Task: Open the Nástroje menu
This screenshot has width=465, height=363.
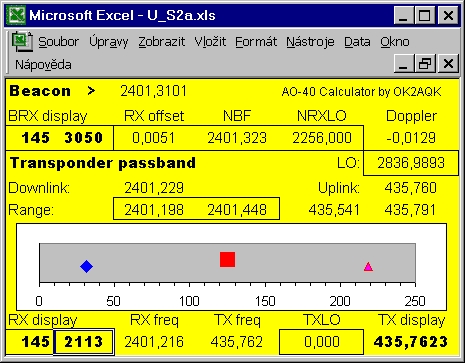Action: (310, 42)
